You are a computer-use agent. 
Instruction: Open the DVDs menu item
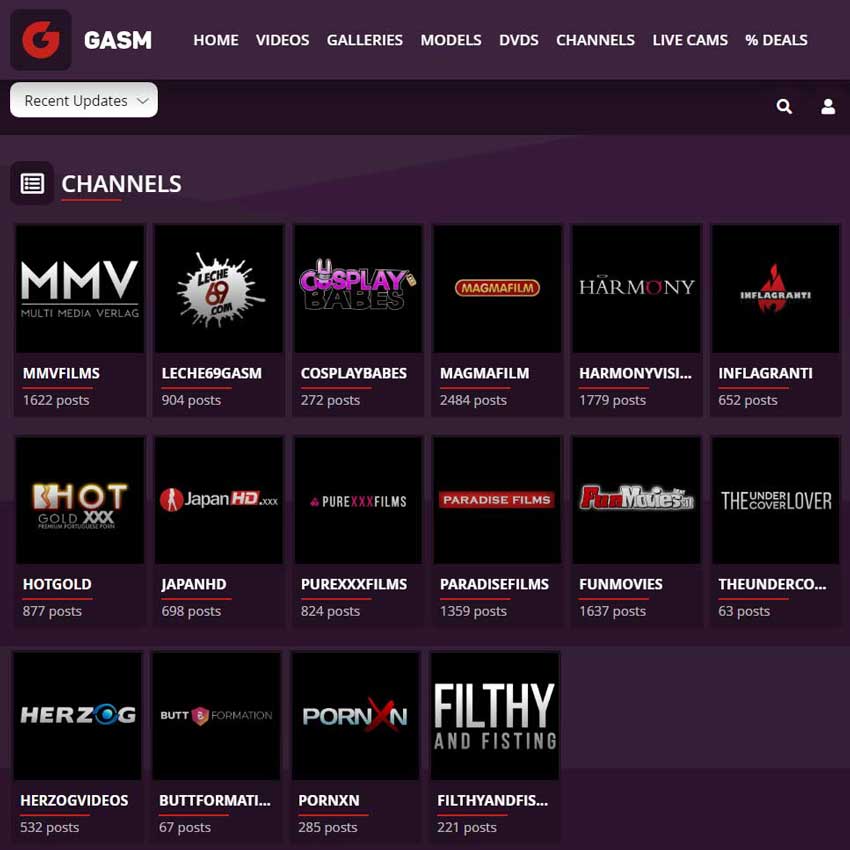(x=519, y=40)
